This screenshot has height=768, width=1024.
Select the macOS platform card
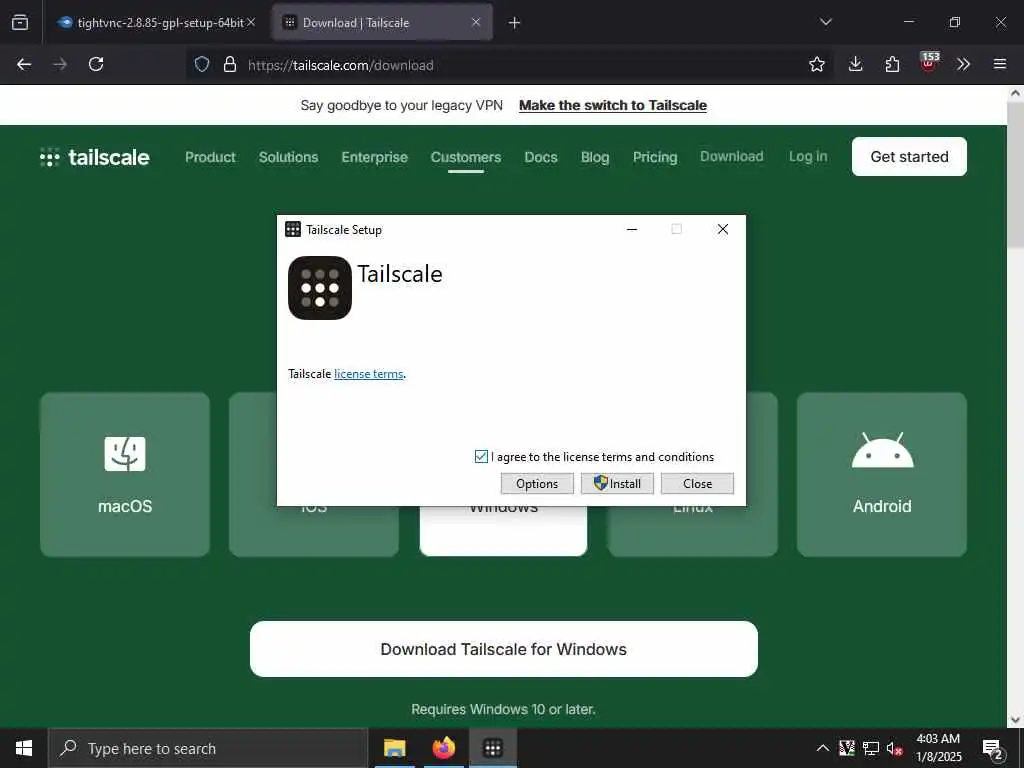click(125, 474)
